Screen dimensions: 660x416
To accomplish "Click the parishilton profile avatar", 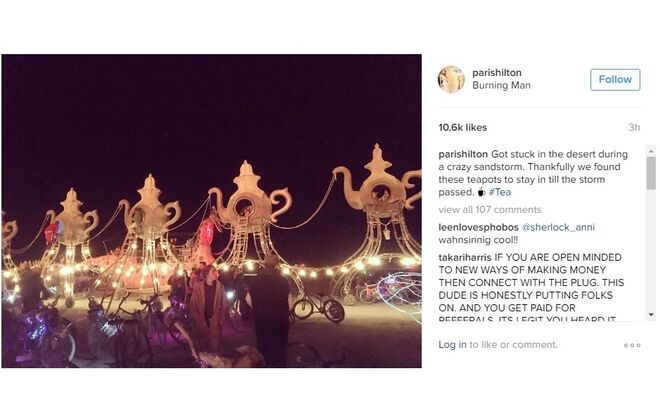I will pos(451,79).
